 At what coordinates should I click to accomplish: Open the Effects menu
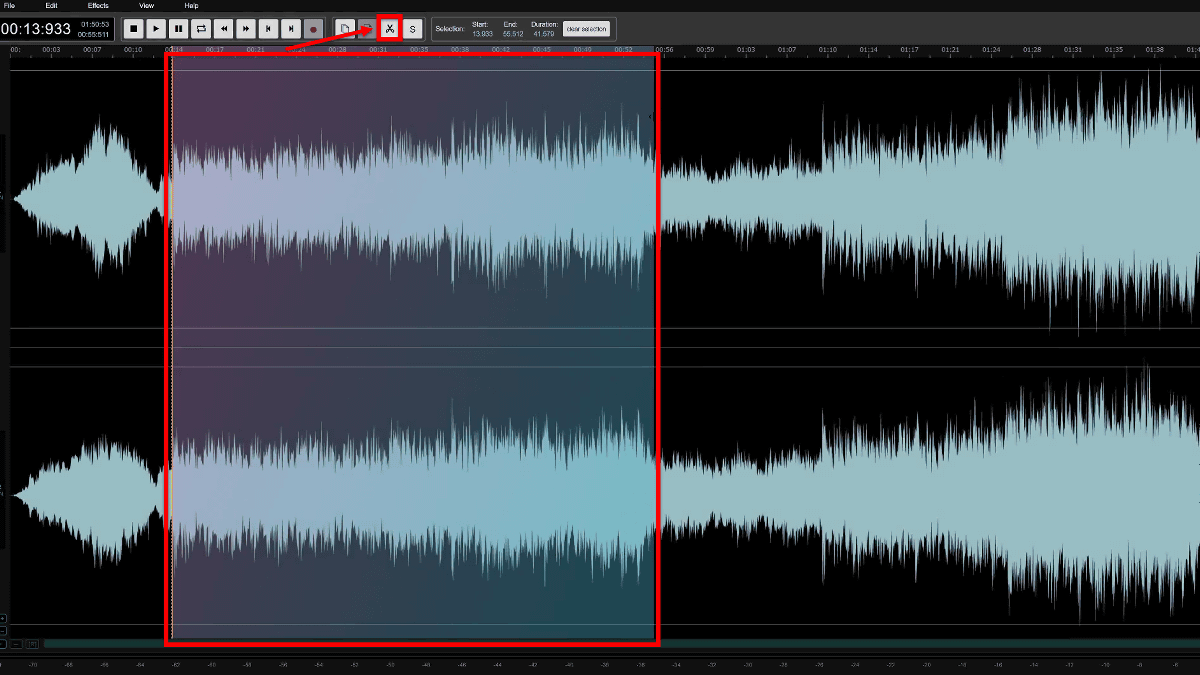click(98, 6)
